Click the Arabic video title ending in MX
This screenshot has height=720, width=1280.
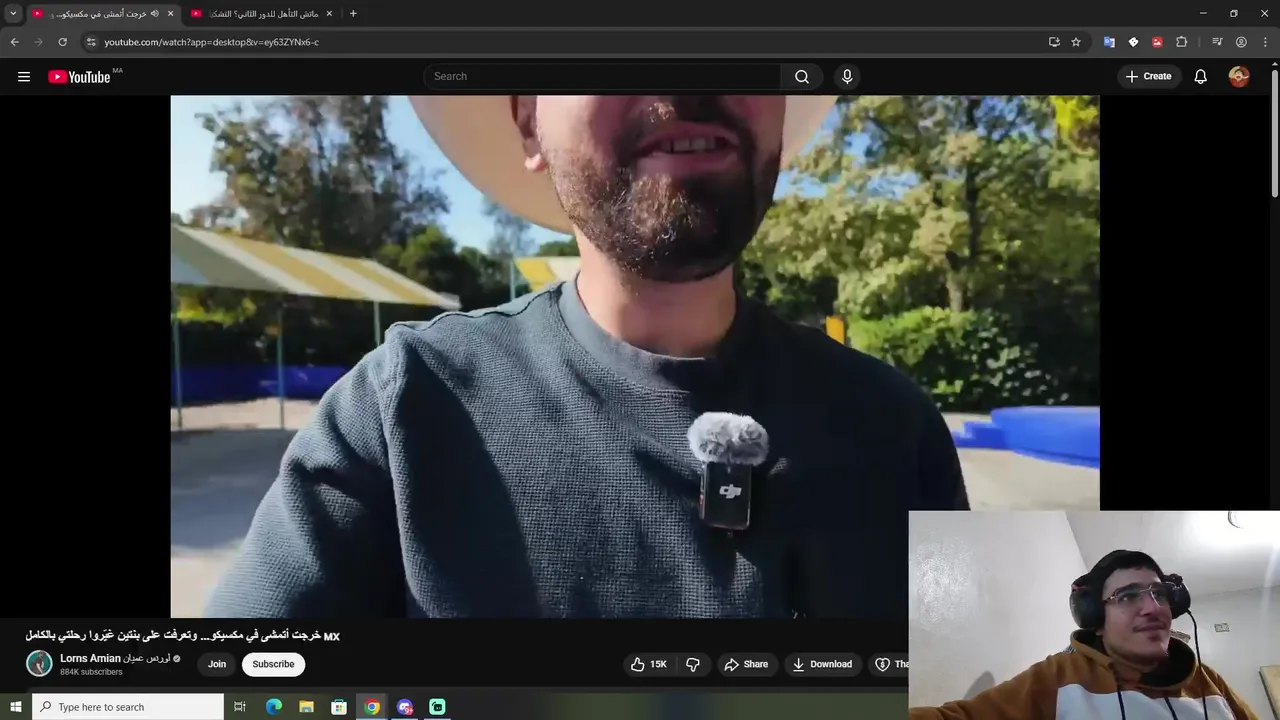183,636
